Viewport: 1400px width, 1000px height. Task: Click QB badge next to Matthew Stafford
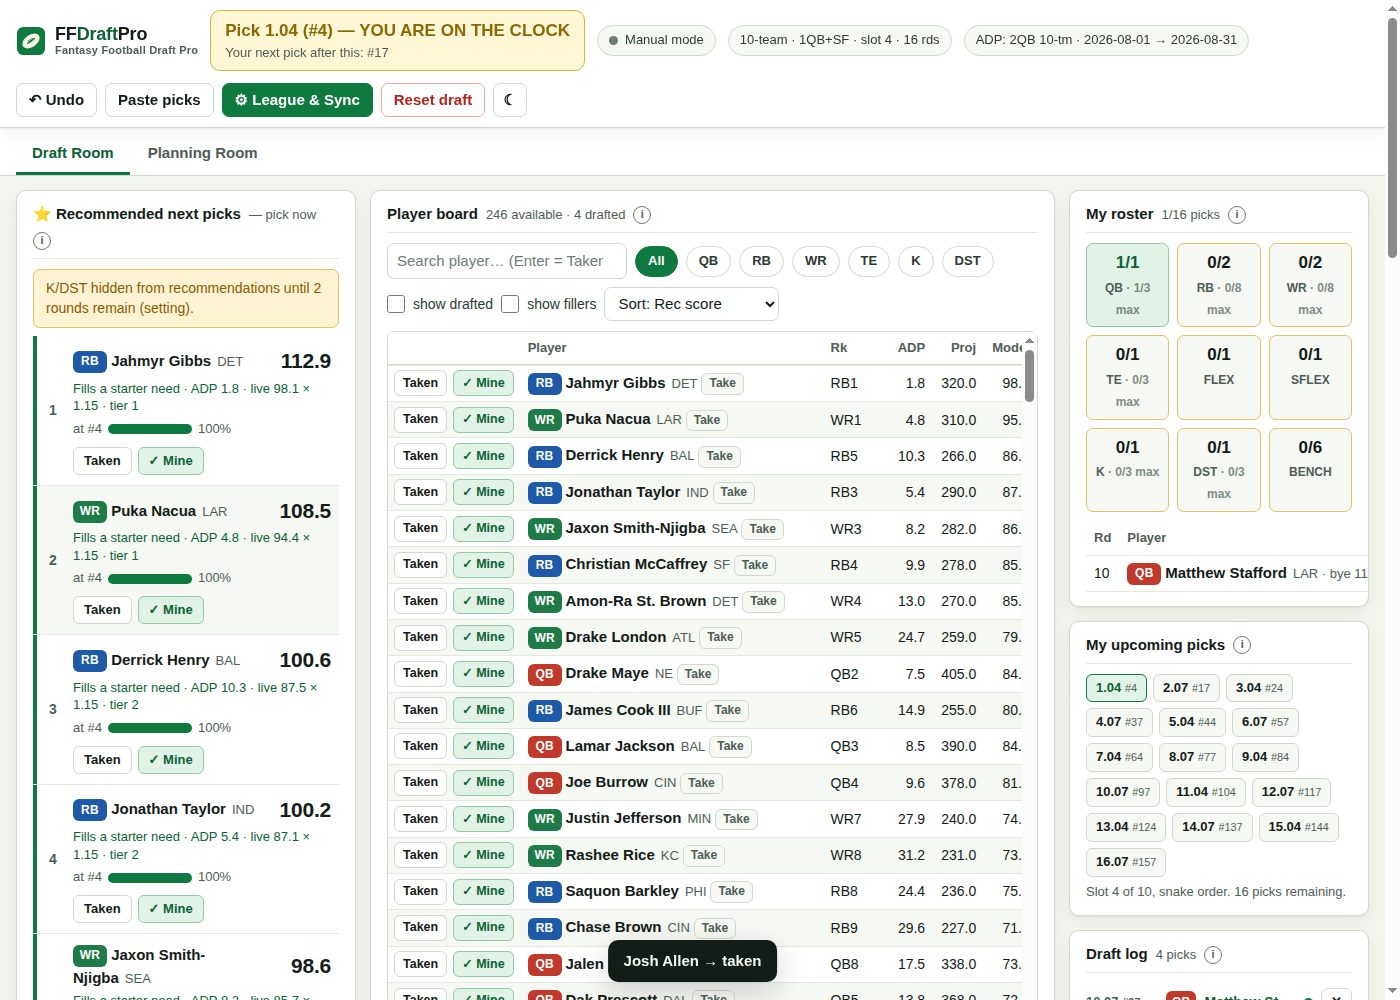[1143, 574]
